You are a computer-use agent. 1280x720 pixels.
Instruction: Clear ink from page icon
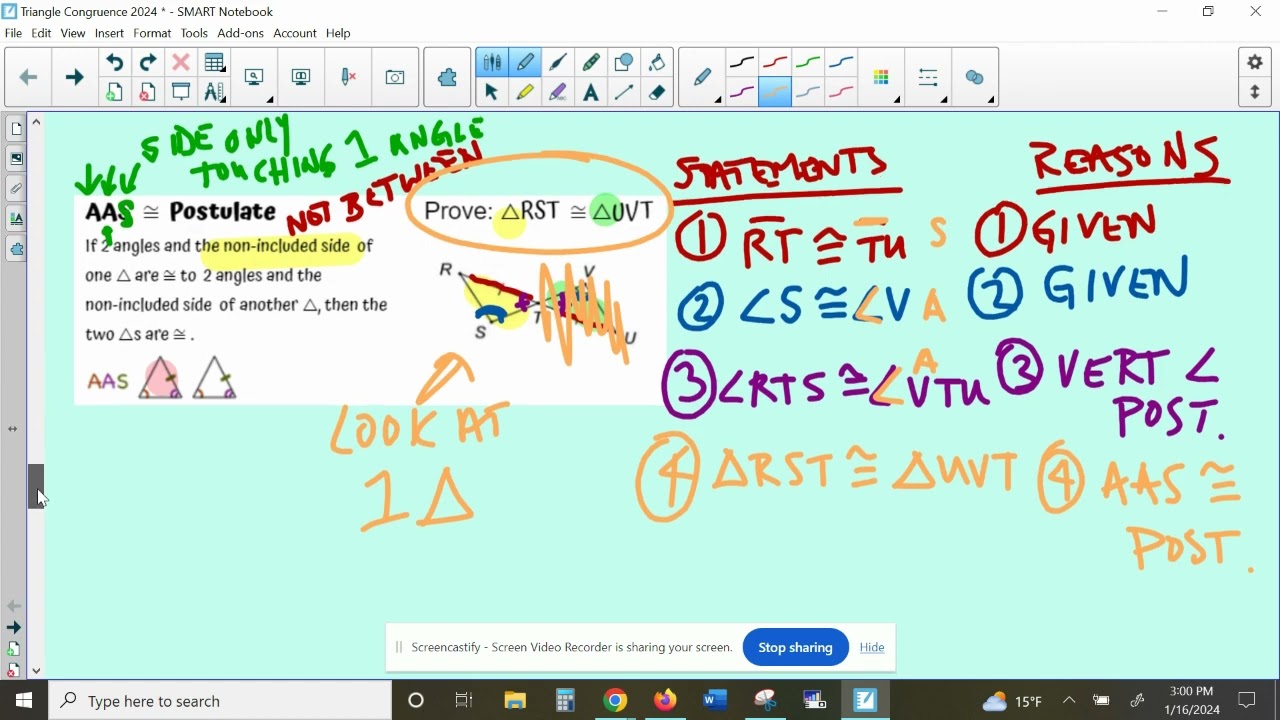click(348, 77)
